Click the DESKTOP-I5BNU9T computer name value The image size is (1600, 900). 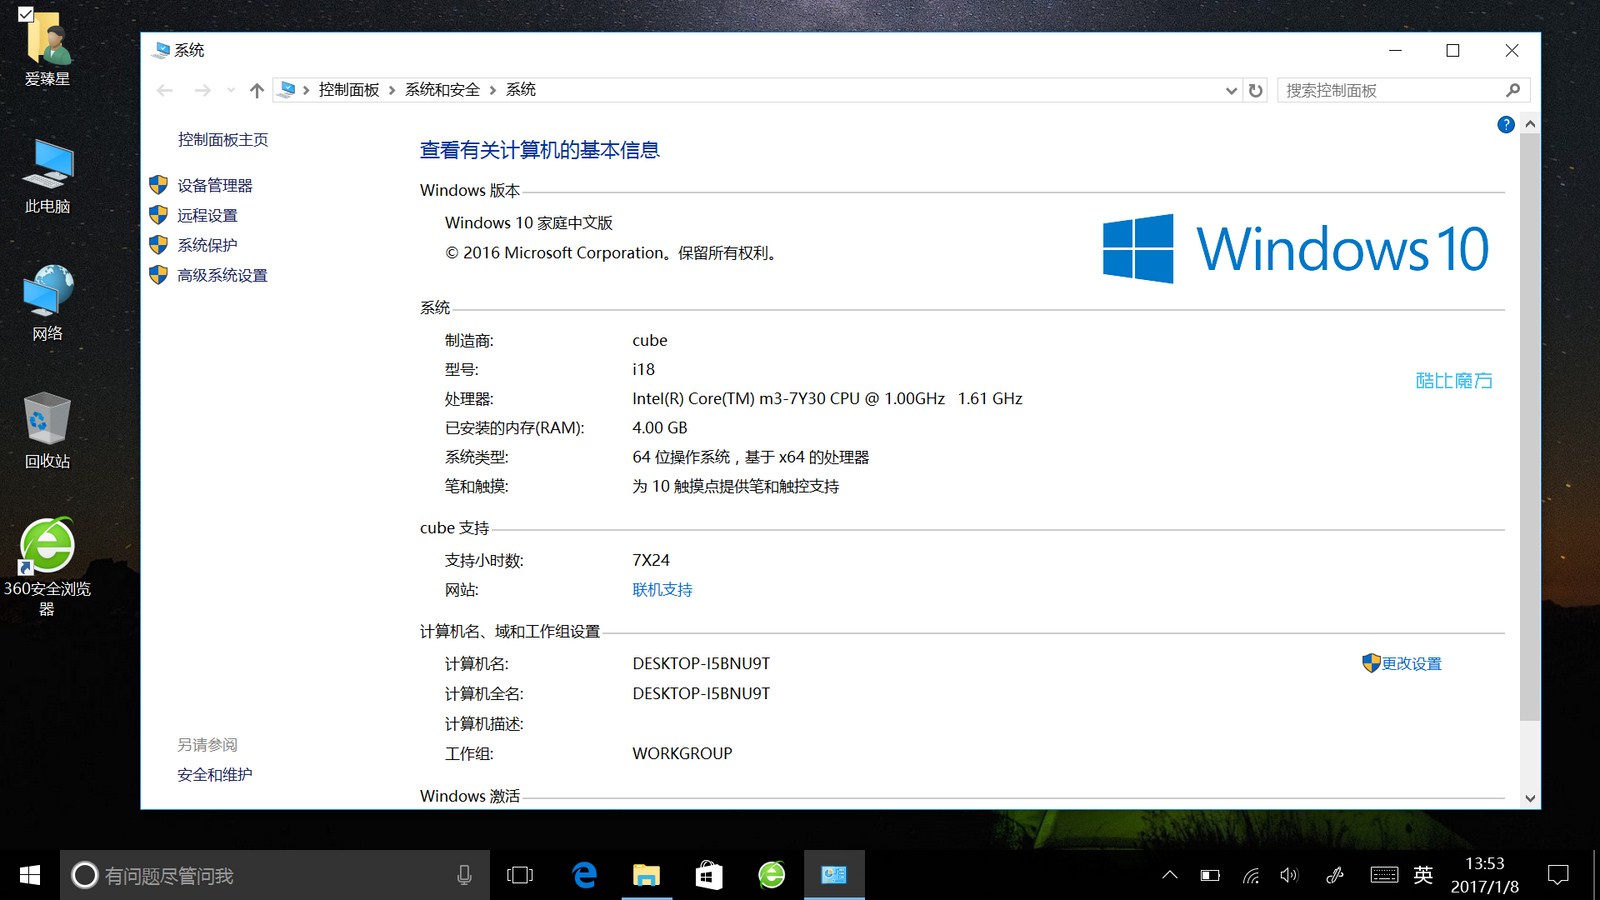[x=701, y=664]
